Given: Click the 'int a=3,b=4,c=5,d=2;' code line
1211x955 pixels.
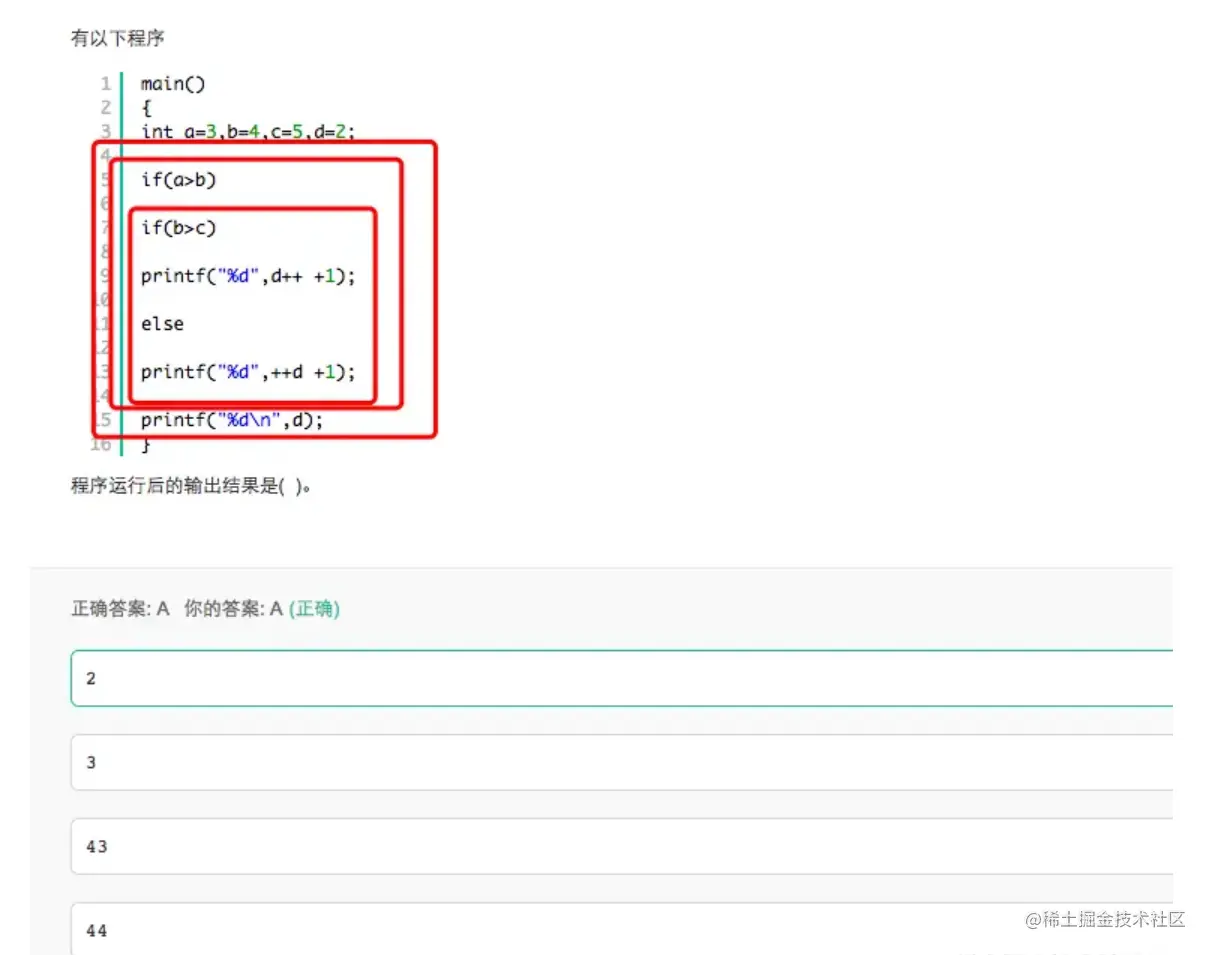Looking at the screenshot, I should click(248, 131).
